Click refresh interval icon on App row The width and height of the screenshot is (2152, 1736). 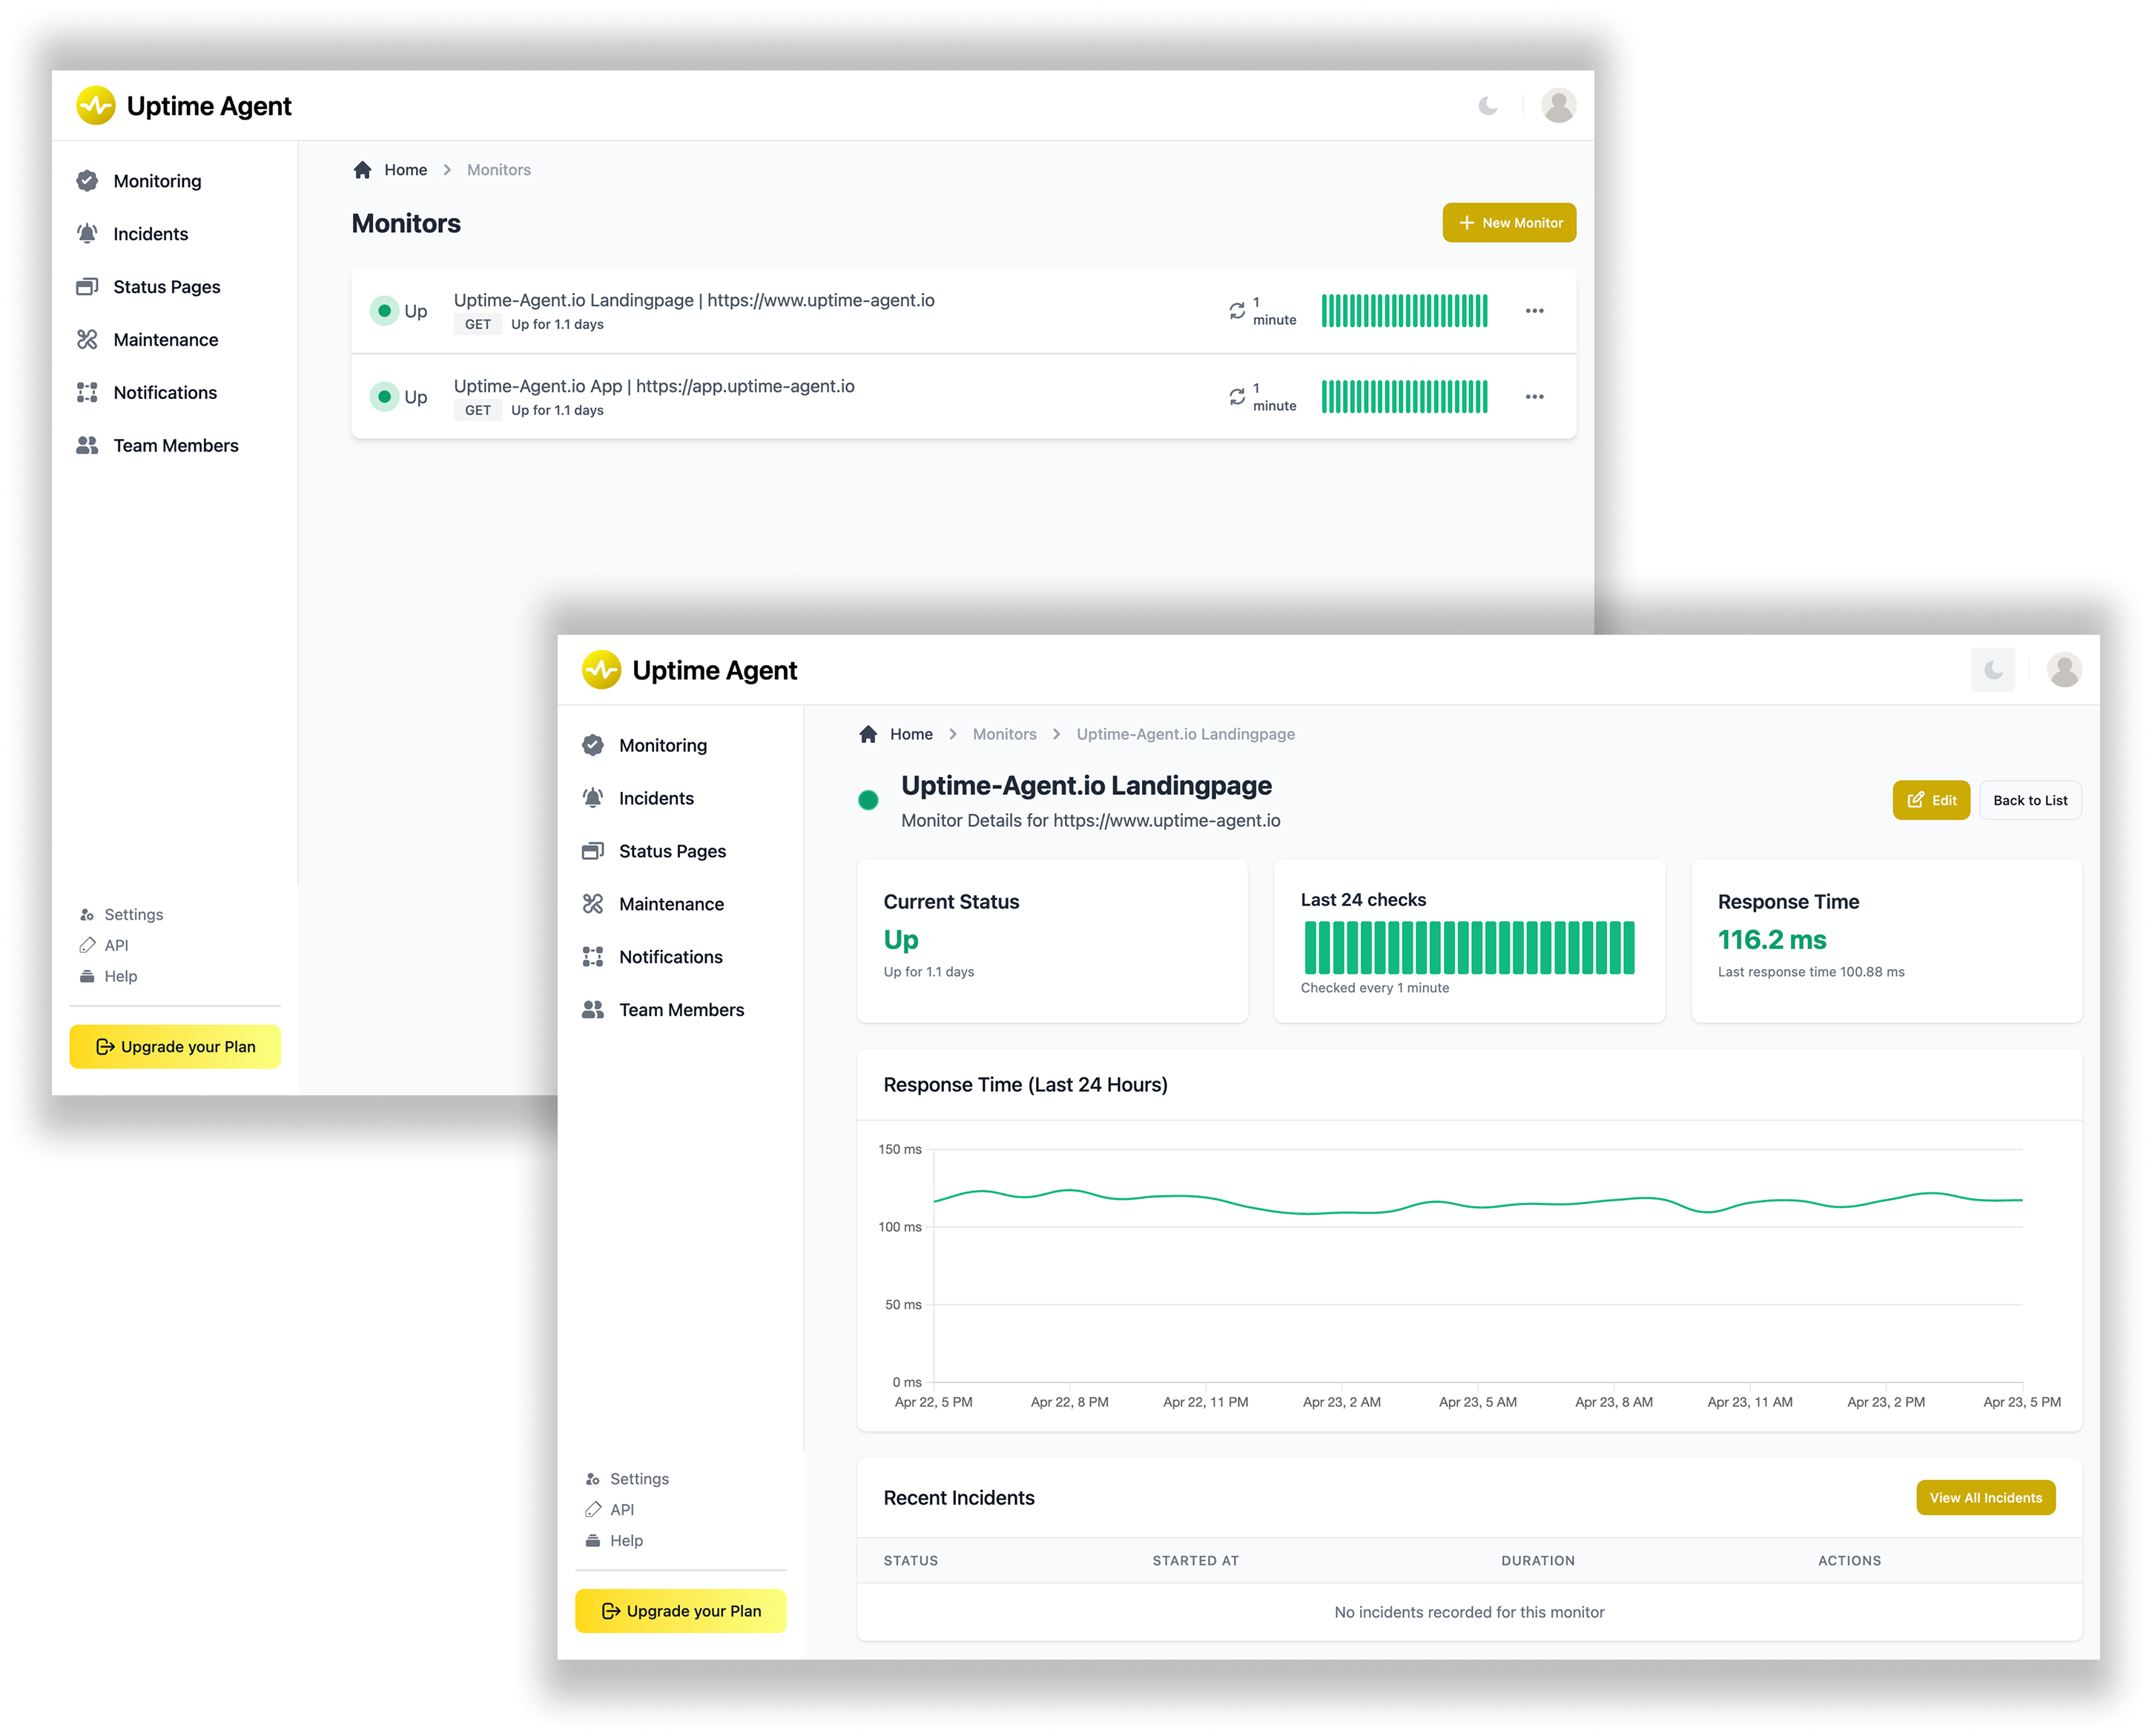pos(1237,397)
